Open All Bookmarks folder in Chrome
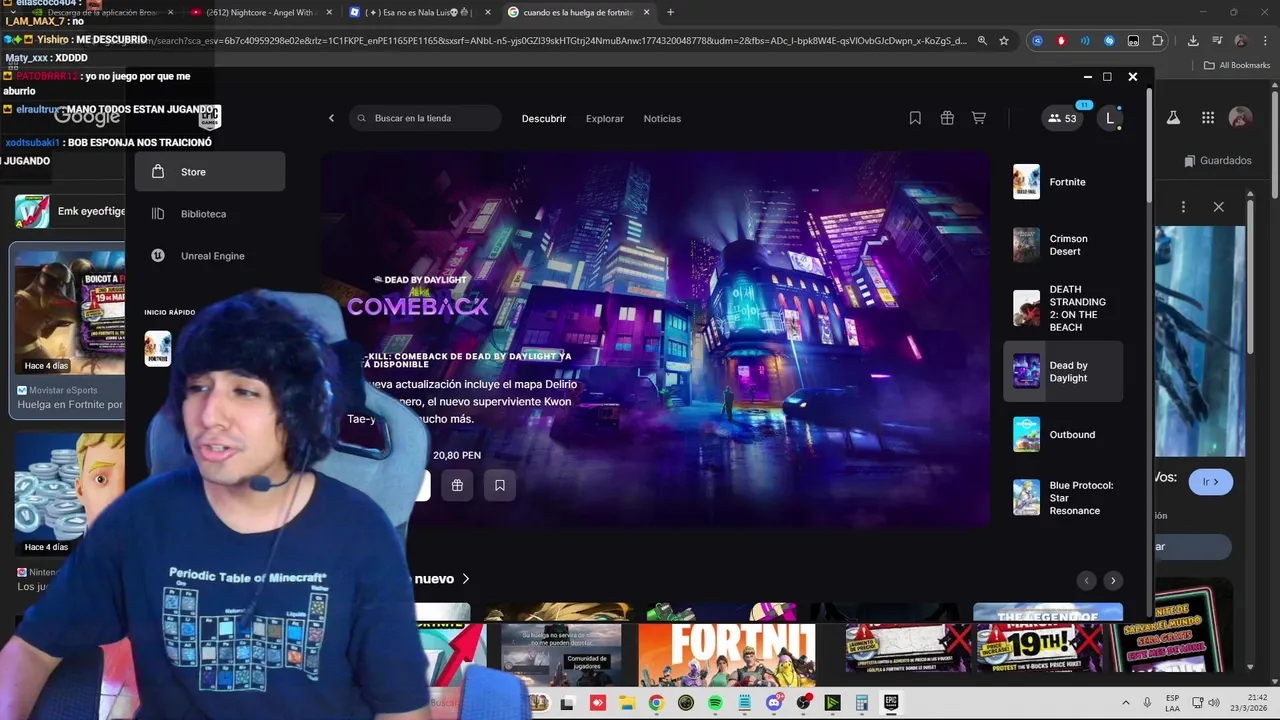 [x=1237, y=65]
